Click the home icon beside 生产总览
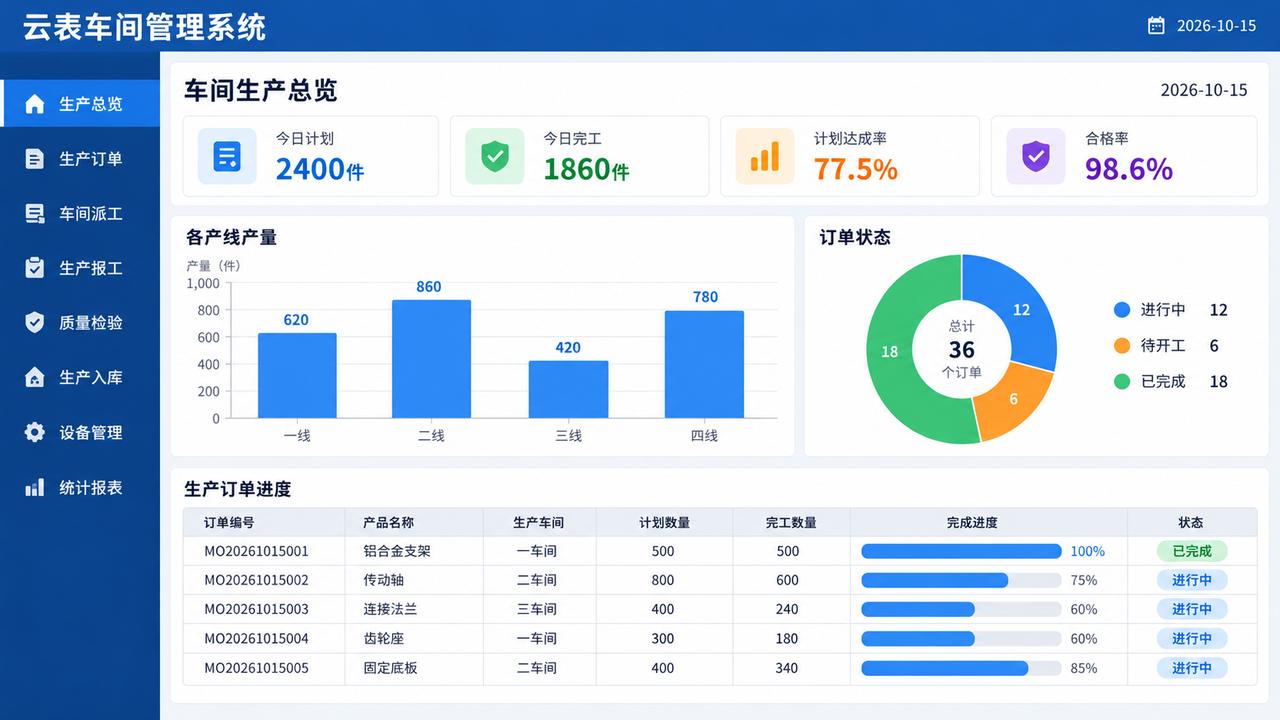 35,104
